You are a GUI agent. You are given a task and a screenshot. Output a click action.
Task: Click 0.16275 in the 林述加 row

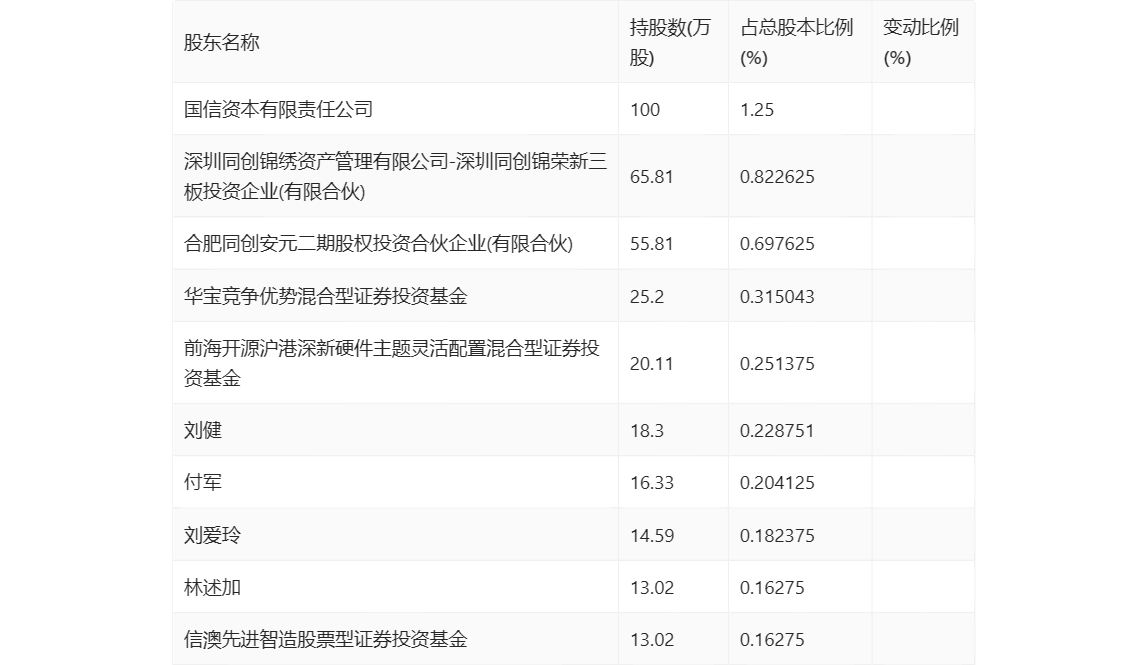tap(772, 588)
